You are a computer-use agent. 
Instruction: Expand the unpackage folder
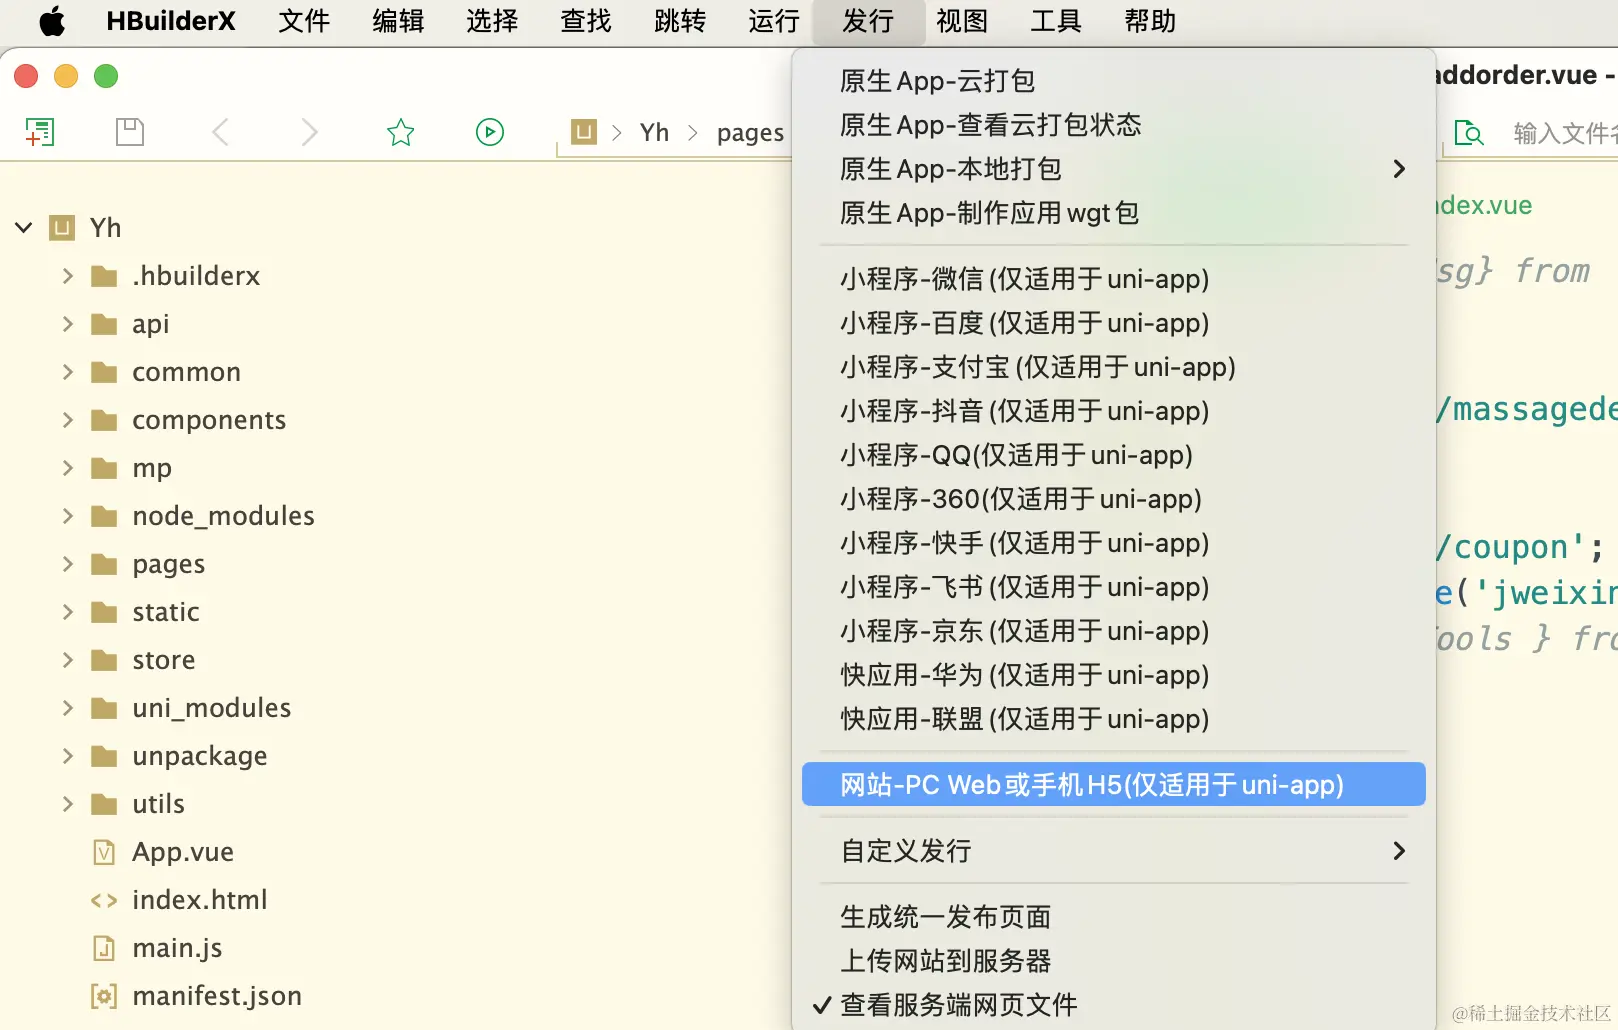pos(68,756)
